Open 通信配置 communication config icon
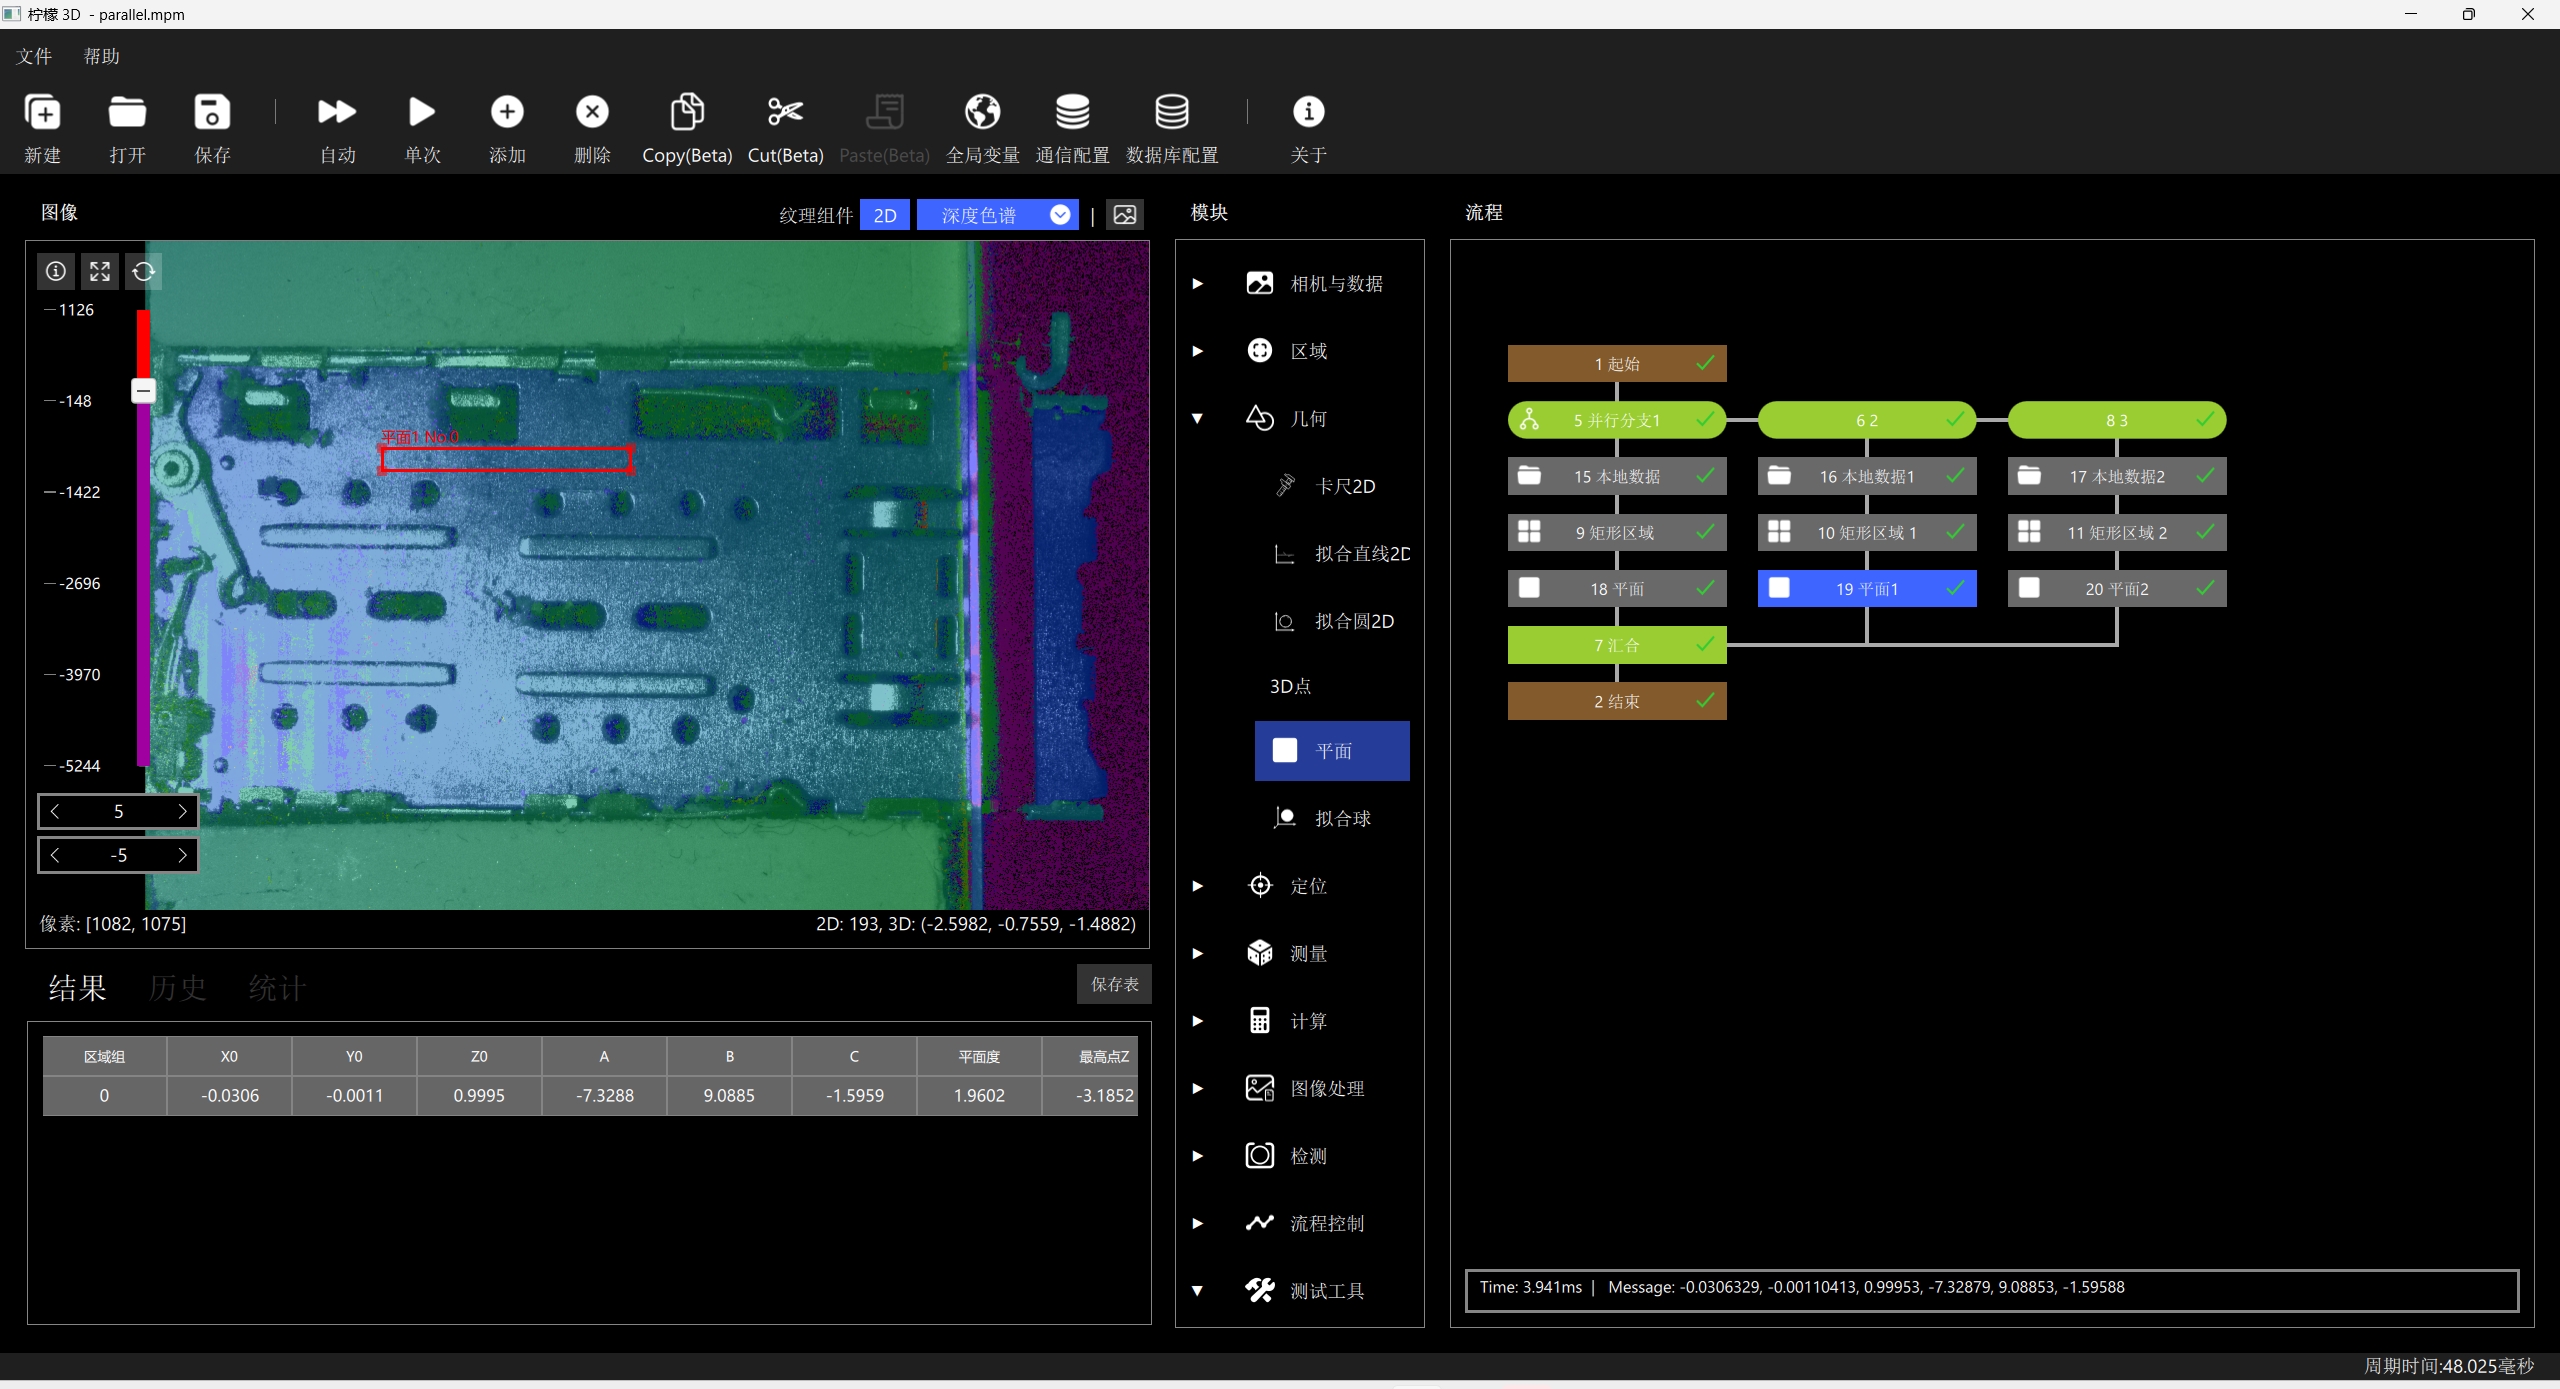2560x1389 pixels. click(1072, 111)
